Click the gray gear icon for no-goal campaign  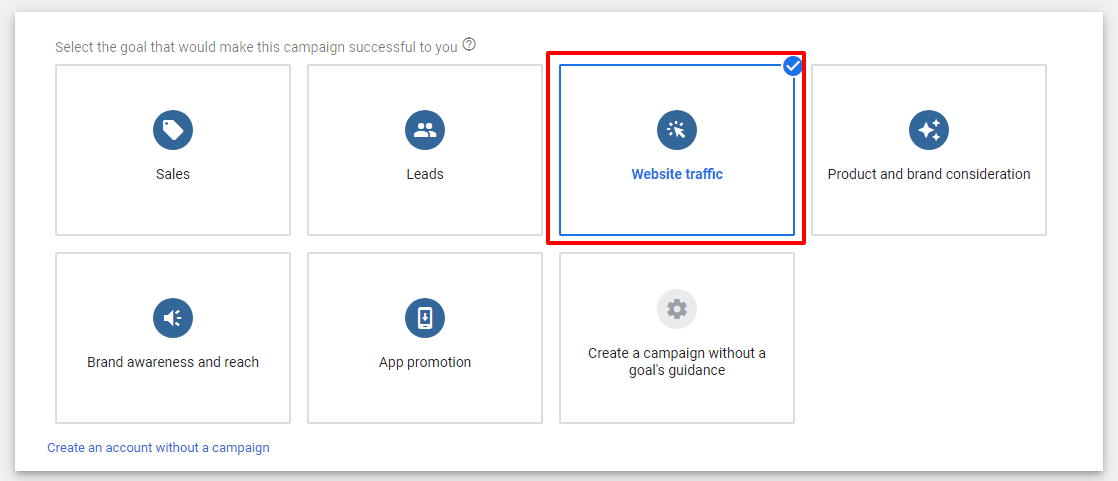point(677,309)
